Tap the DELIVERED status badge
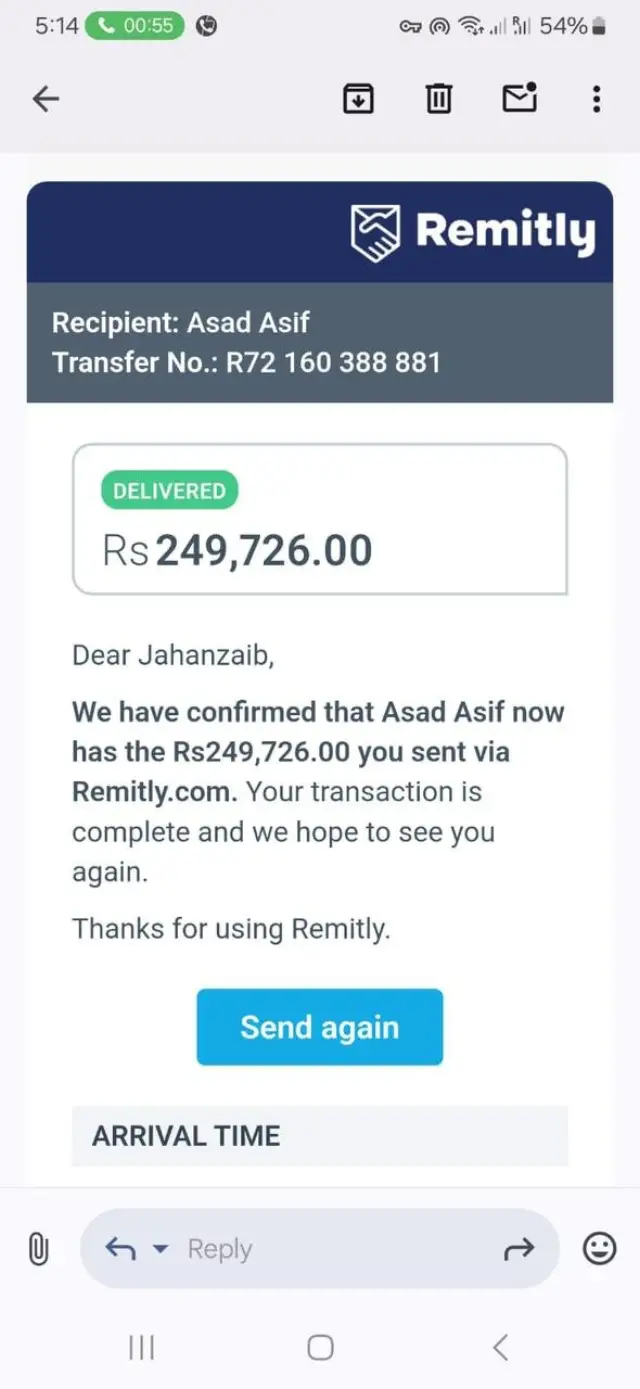The height and width of the screenshot is (1389, 640). (x=169, y=491)
